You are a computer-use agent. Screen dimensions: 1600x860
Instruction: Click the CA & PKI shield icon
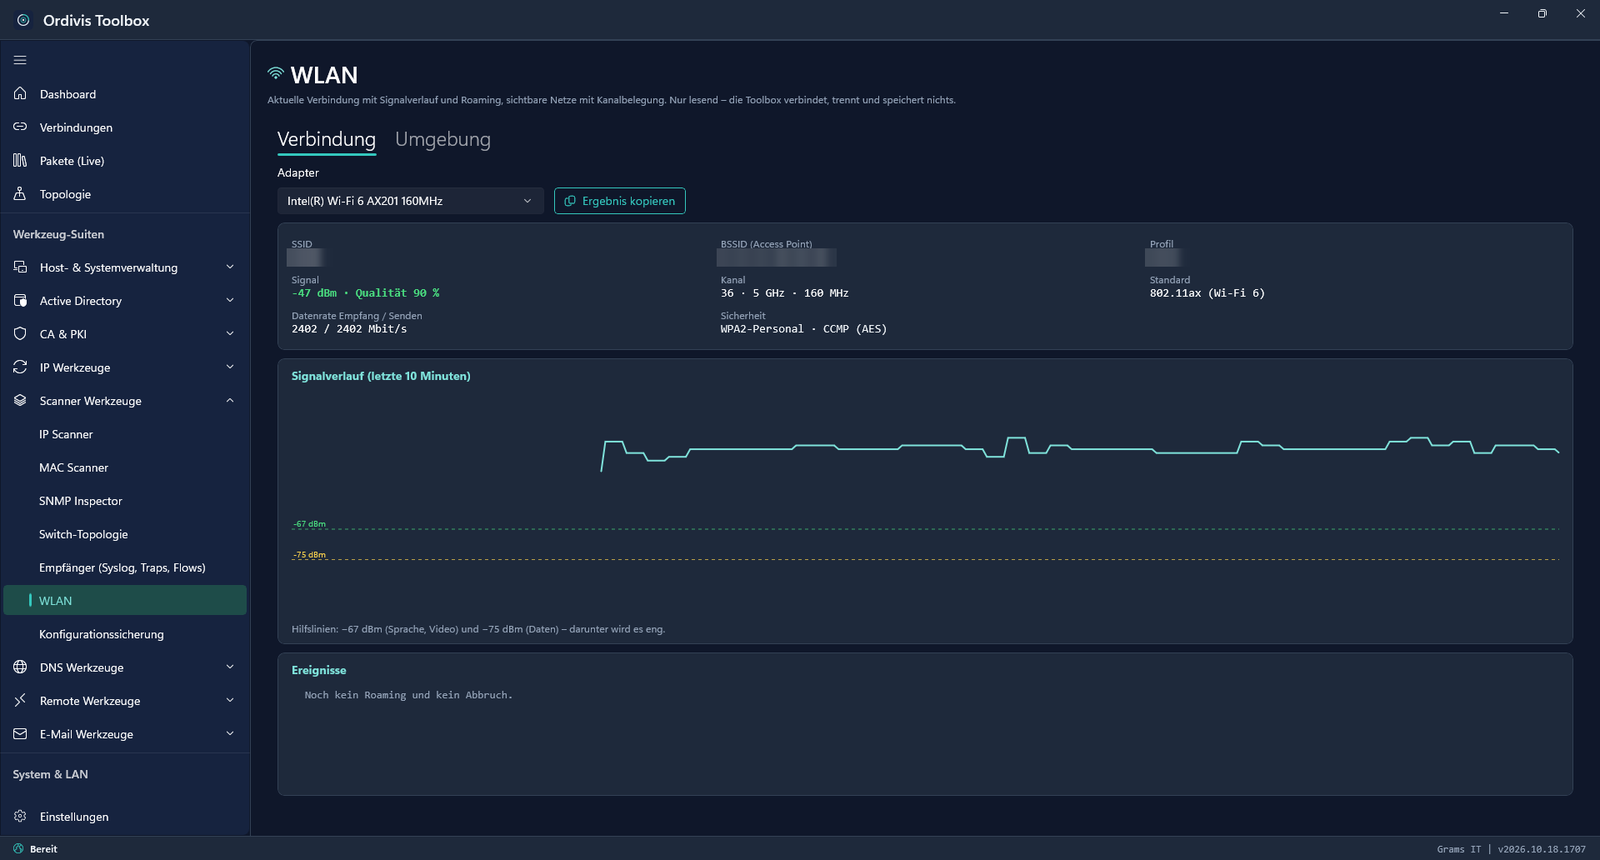tap(20, 334)
